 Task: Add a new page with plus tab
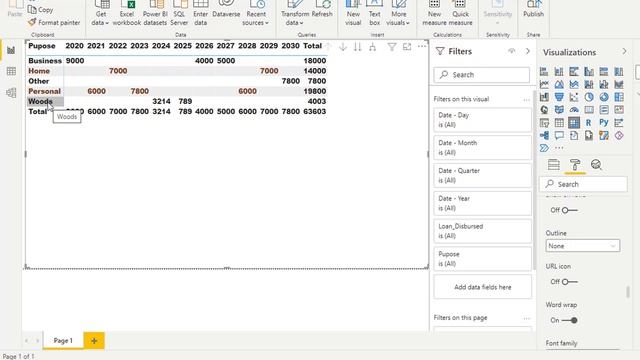click(x=94, y=340)
